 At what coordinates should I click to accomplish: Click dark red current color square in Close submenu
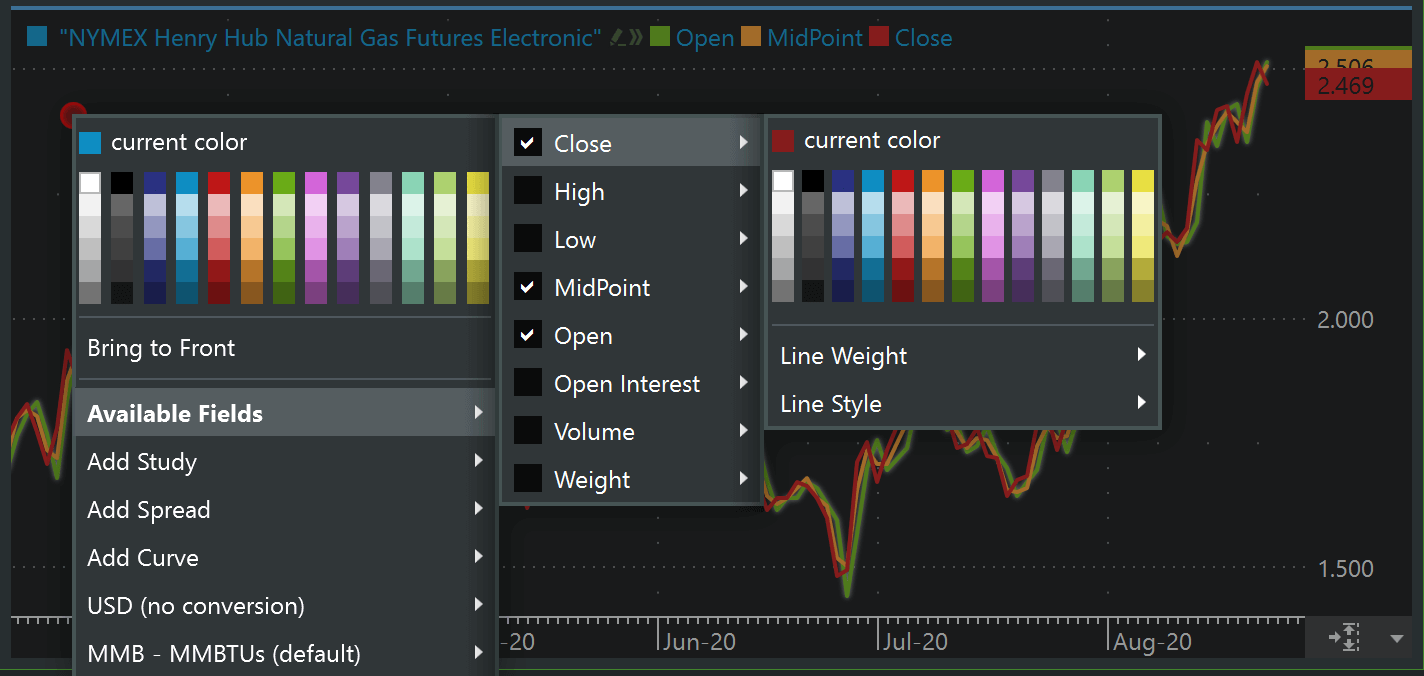point(783,140)
